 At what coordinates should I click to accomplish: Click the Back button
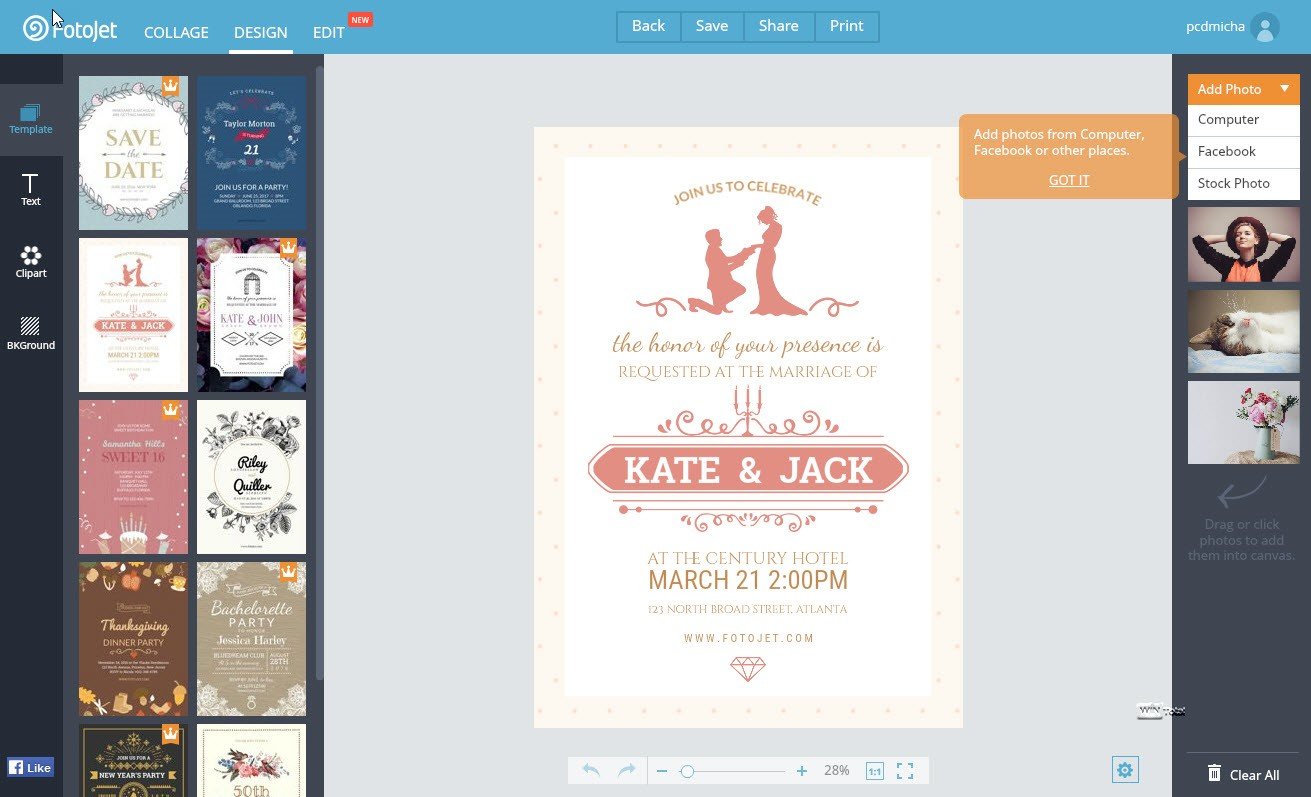(x=648, y=26)
